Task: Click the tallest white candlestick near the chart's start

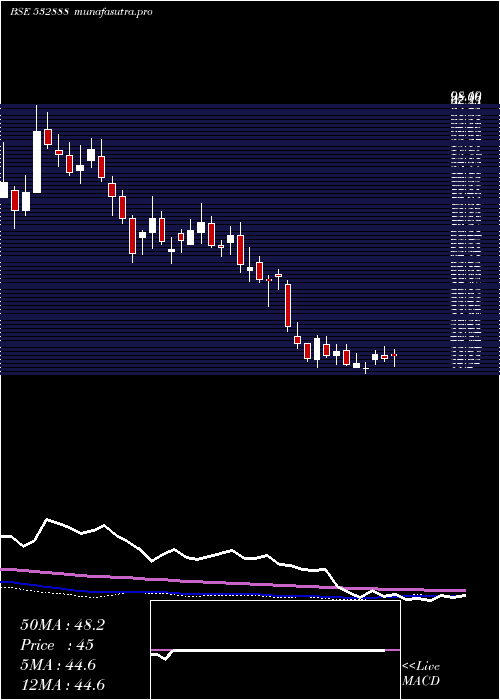Action: (37, 162)
